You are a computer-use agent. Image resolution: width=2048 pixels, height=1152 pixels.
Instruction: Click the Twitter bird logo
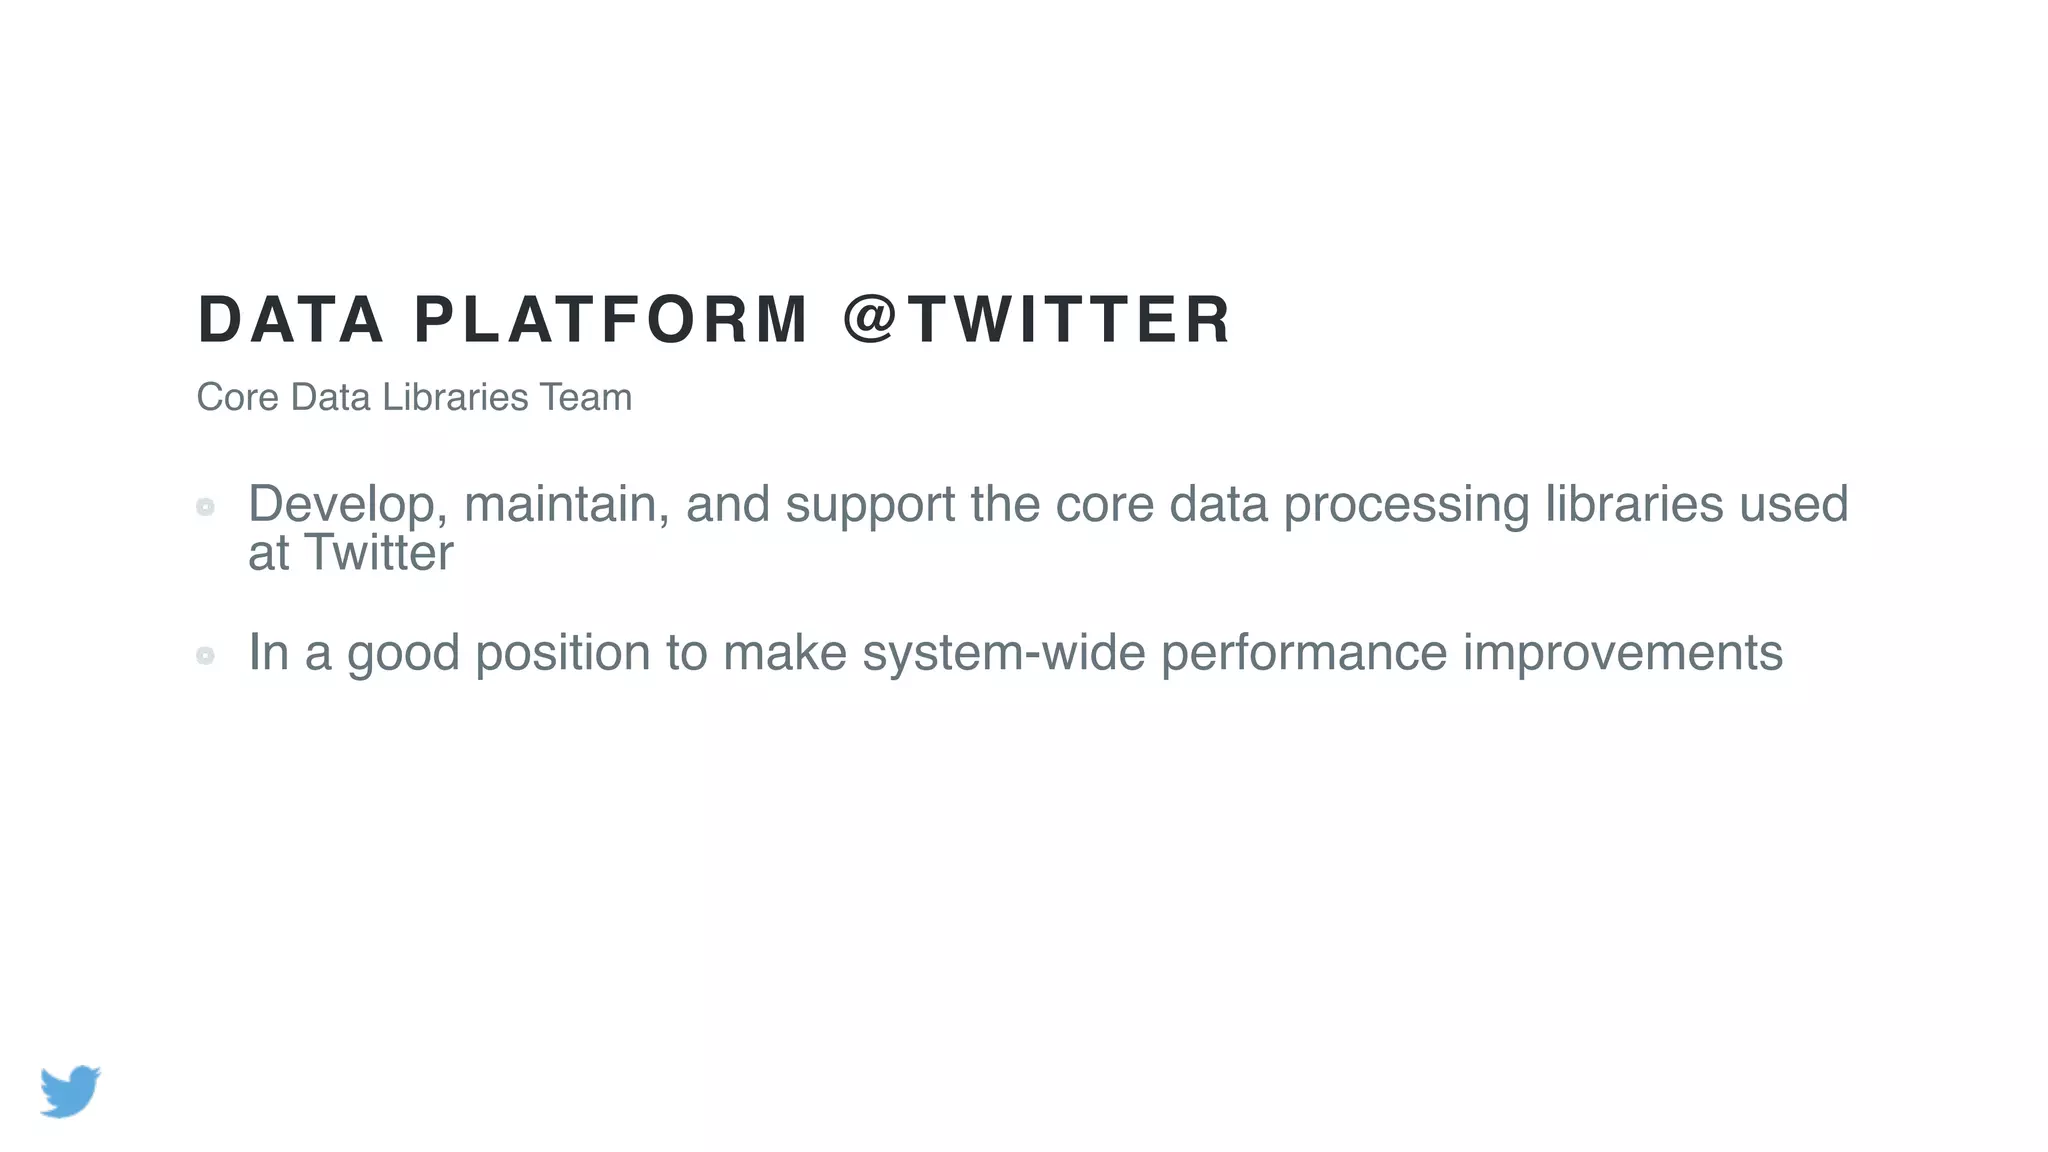coord(70,1091)
